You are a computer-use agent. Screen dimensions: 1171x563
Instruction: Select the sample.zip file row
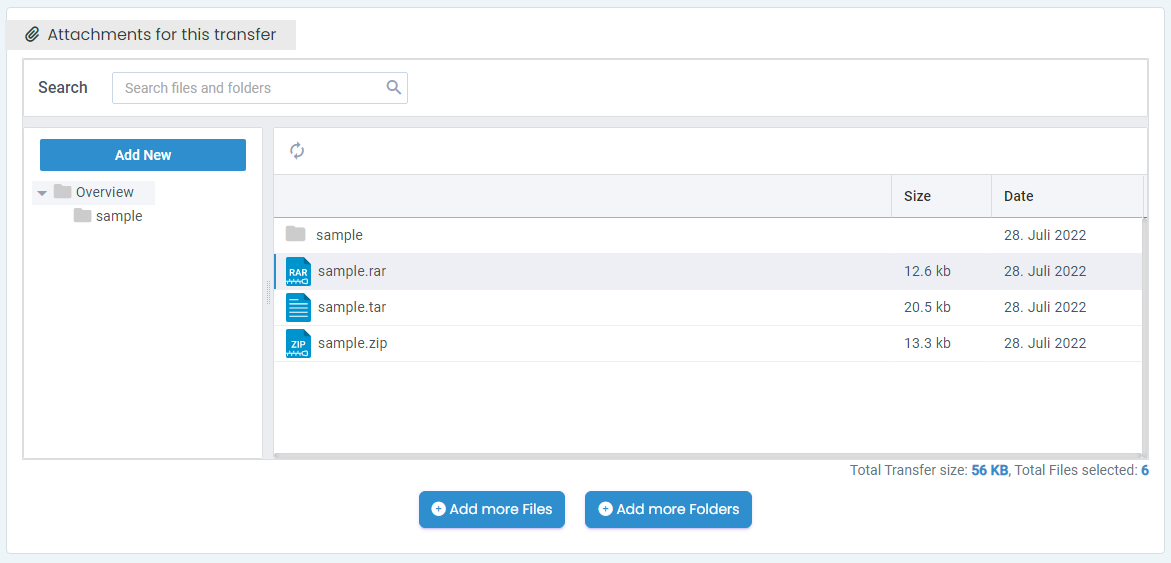pyautogui.click(x=600, y=344)
